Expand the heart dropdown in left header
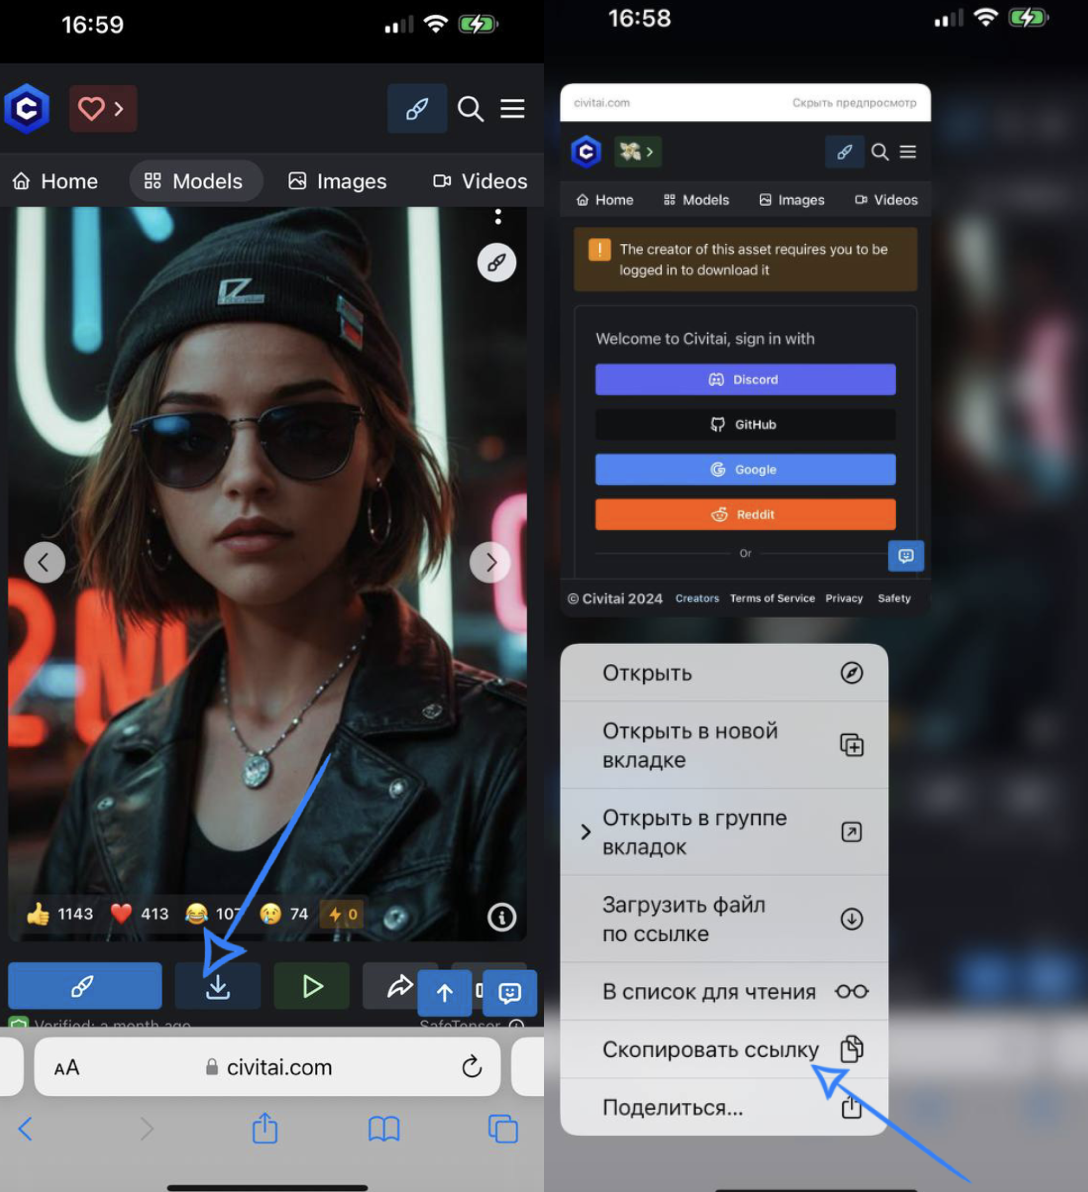 [x=103, y=109]
